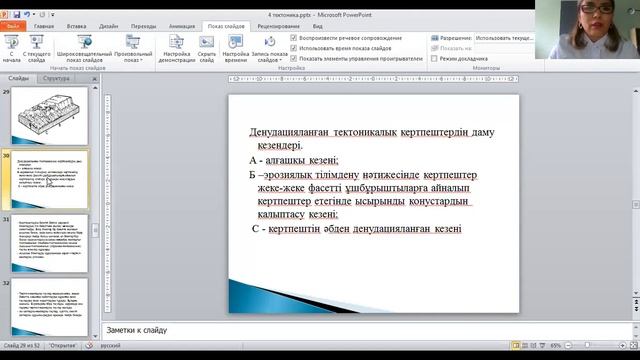Click spell check icon in status bar
640x360 pixels.
pyautogui.click(x=89, y=345)
